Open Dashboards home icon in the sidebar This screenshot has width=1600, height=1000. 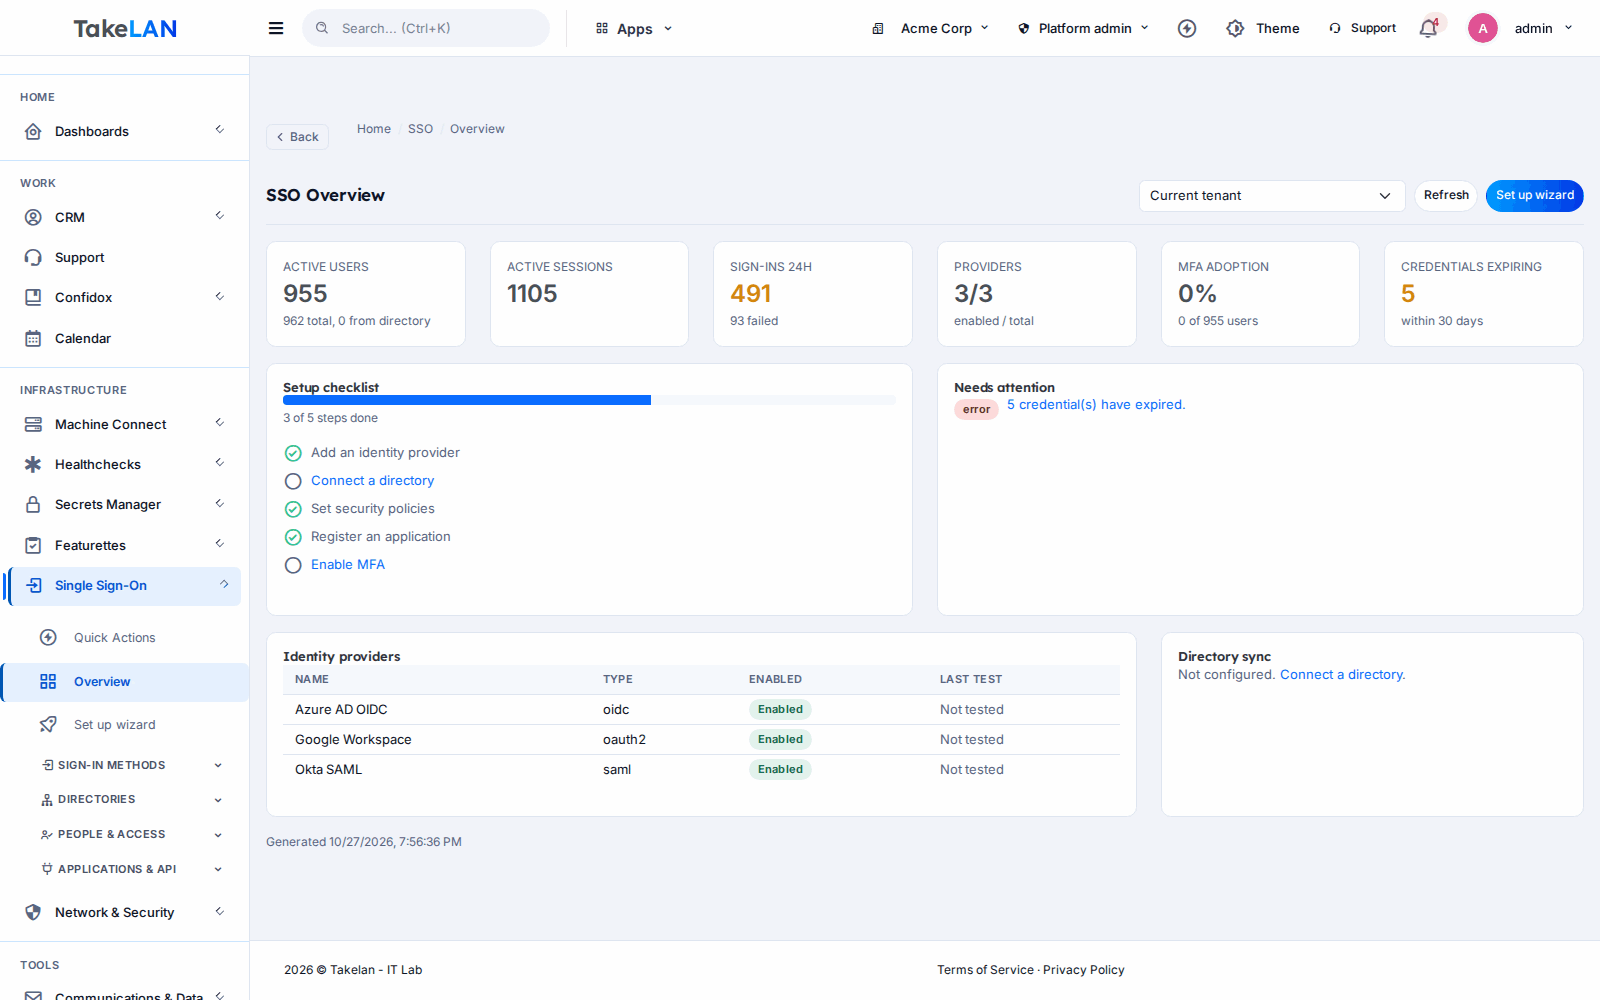33,131
